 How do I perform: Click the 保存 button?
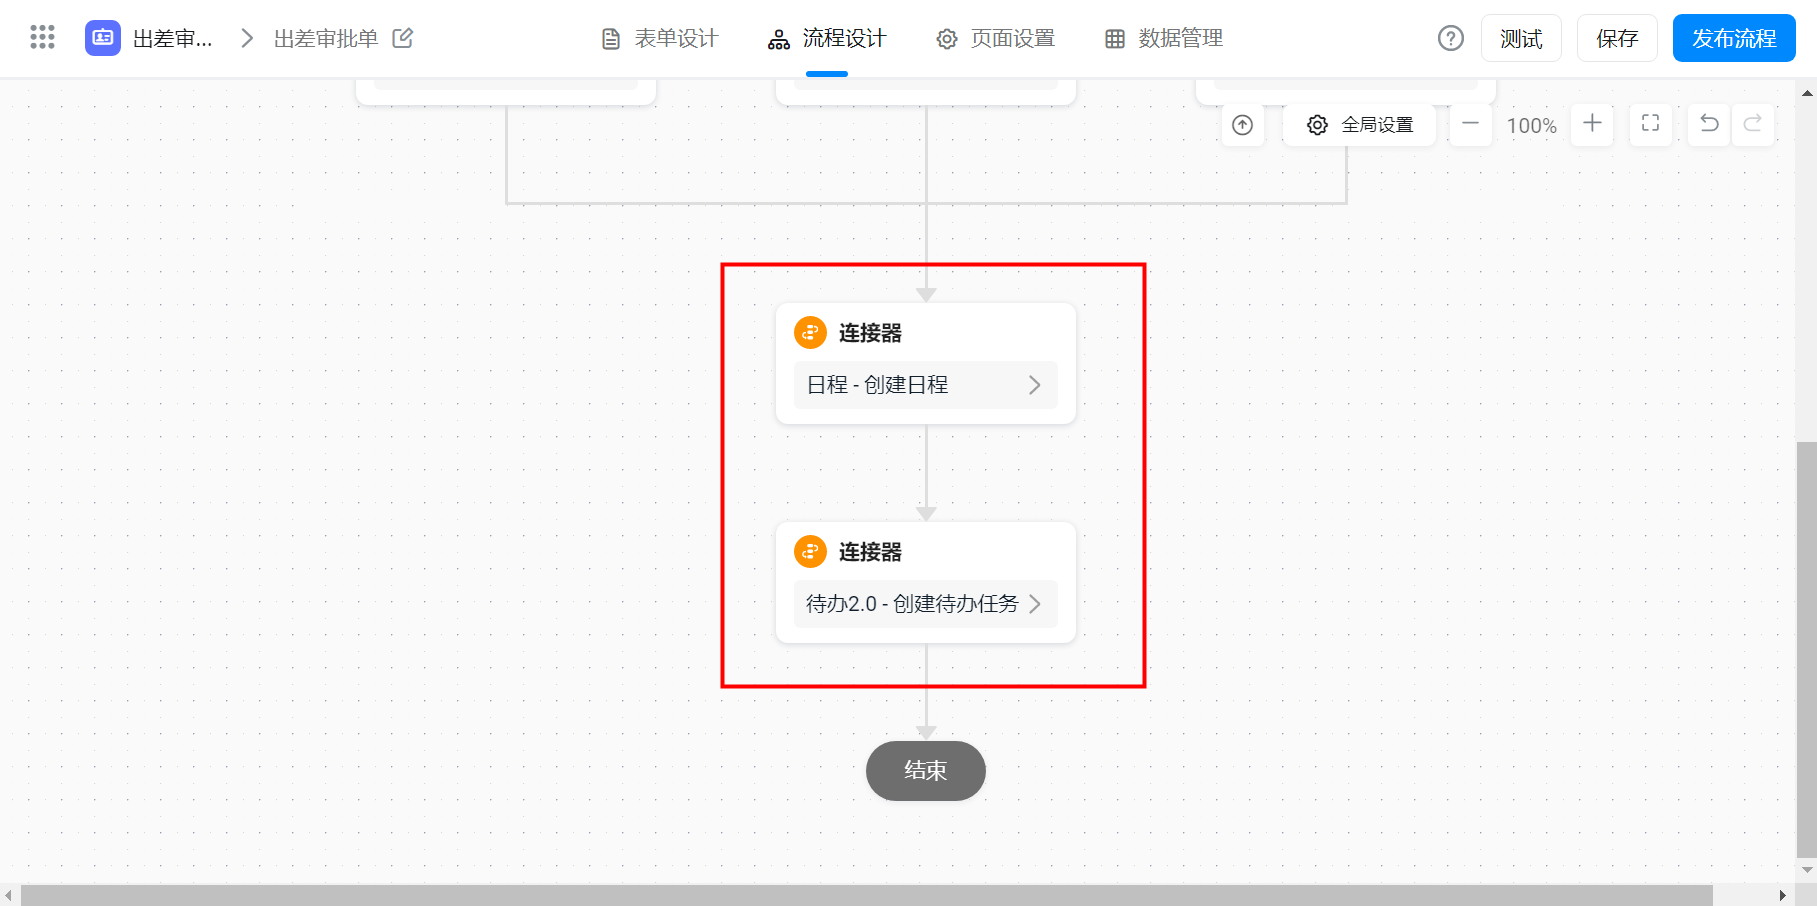click(x=1617, y=38)
